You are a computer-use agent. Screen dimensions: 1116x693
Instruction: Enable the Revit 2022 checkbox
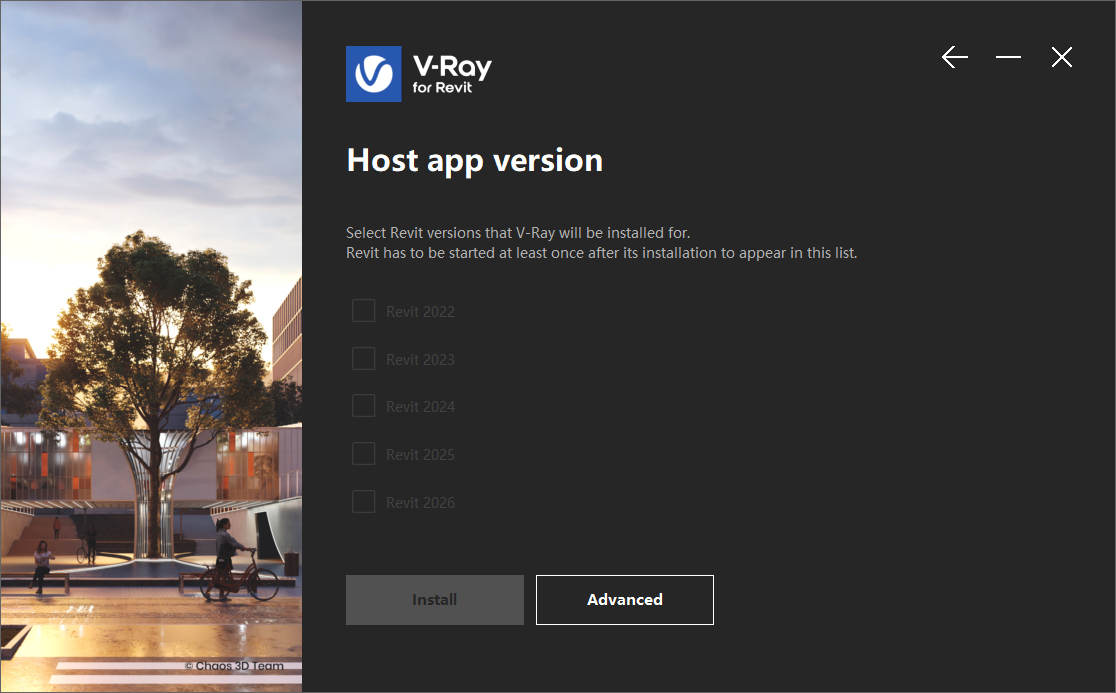pos(363,310)
